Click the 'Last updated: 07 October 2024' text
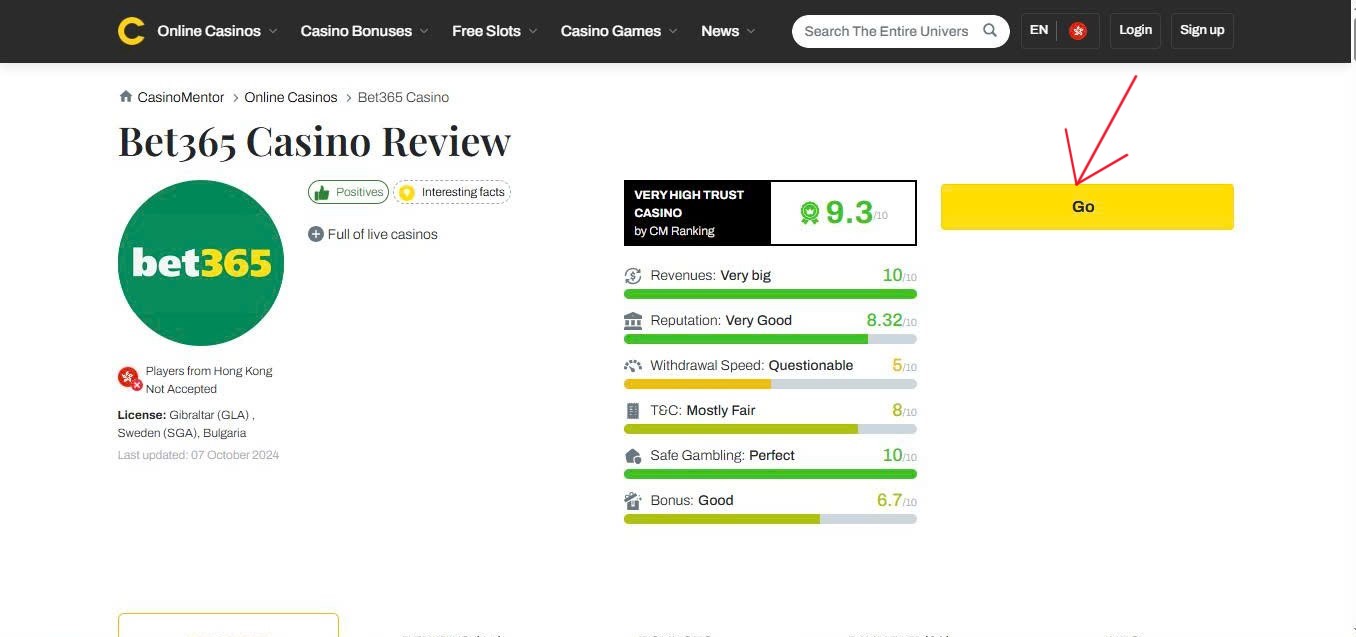Viewport: 1356px width, 637px height. [x=198, y=455]
